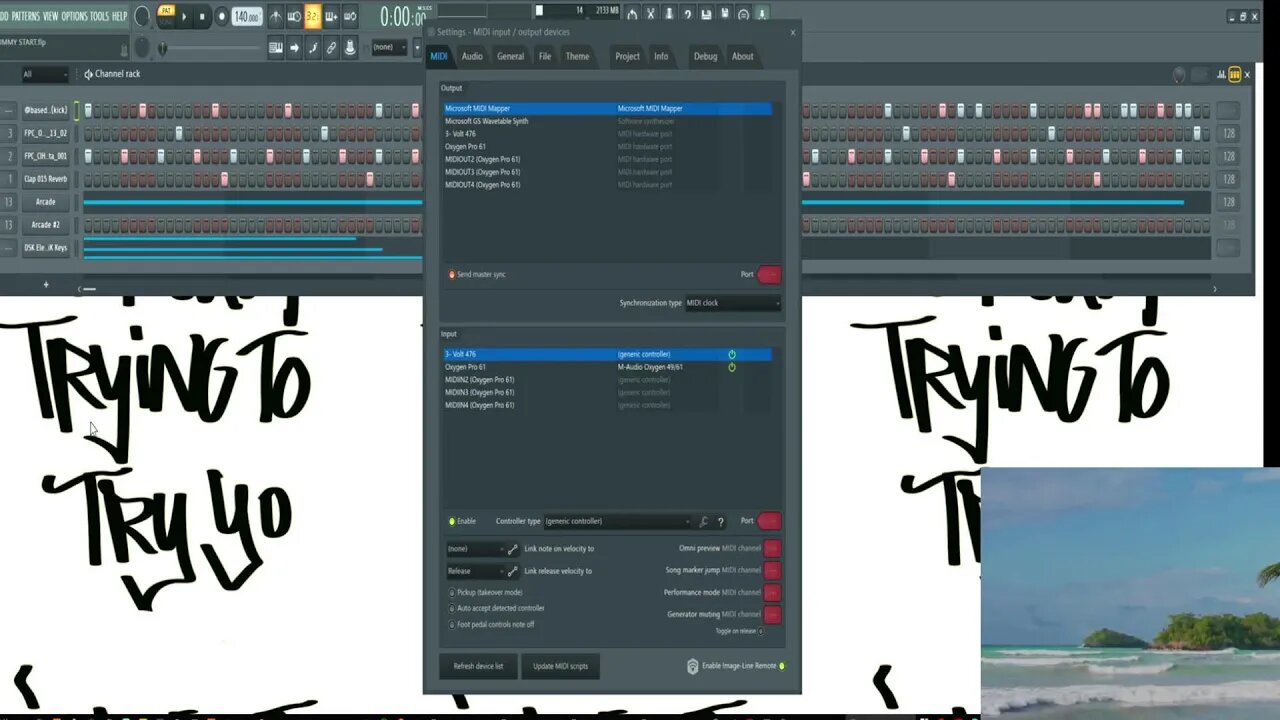Click the render/export toolbar icon
1280x720 pixels.
click(725, 15)
